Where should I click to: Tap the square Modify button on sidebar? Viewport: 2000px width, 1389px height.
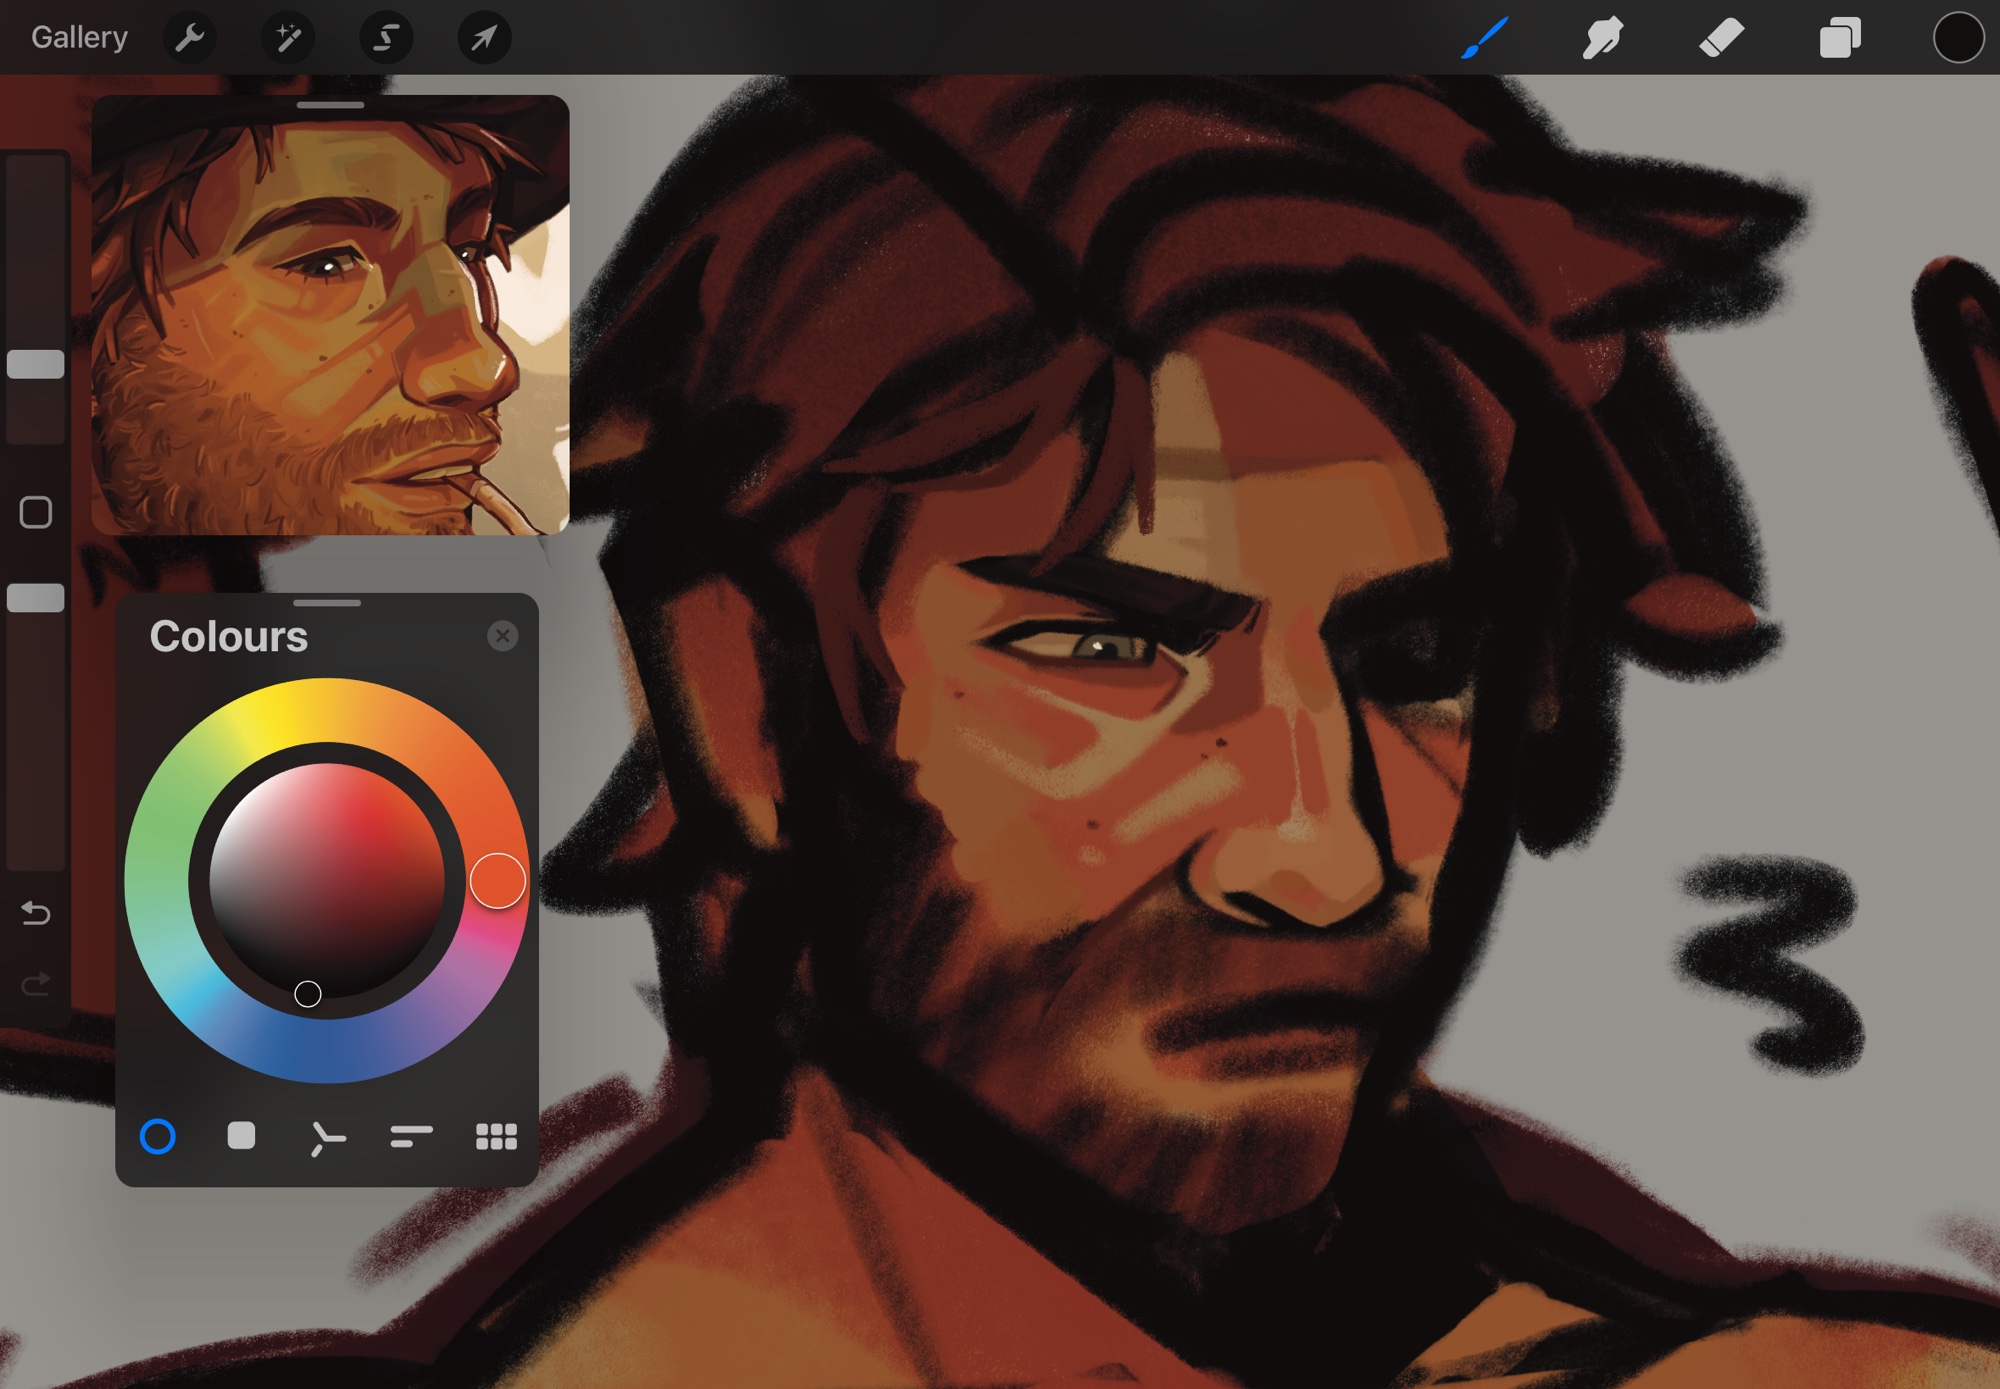[36, 512]
